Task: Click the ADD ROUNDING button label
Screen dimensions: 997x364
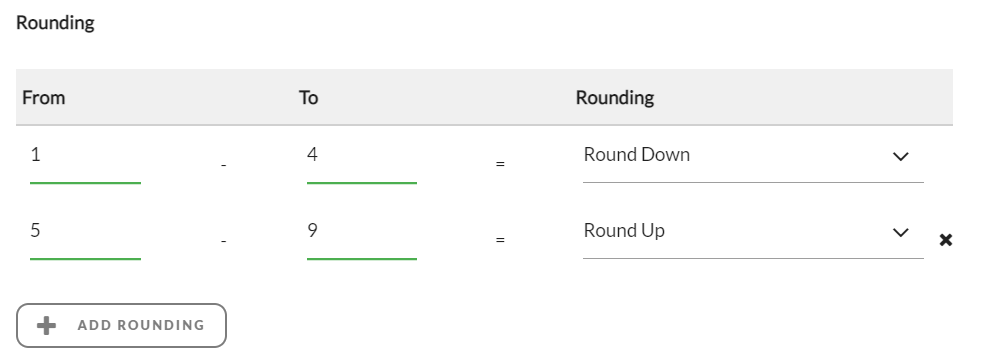Action: click(x=141, y=325)
